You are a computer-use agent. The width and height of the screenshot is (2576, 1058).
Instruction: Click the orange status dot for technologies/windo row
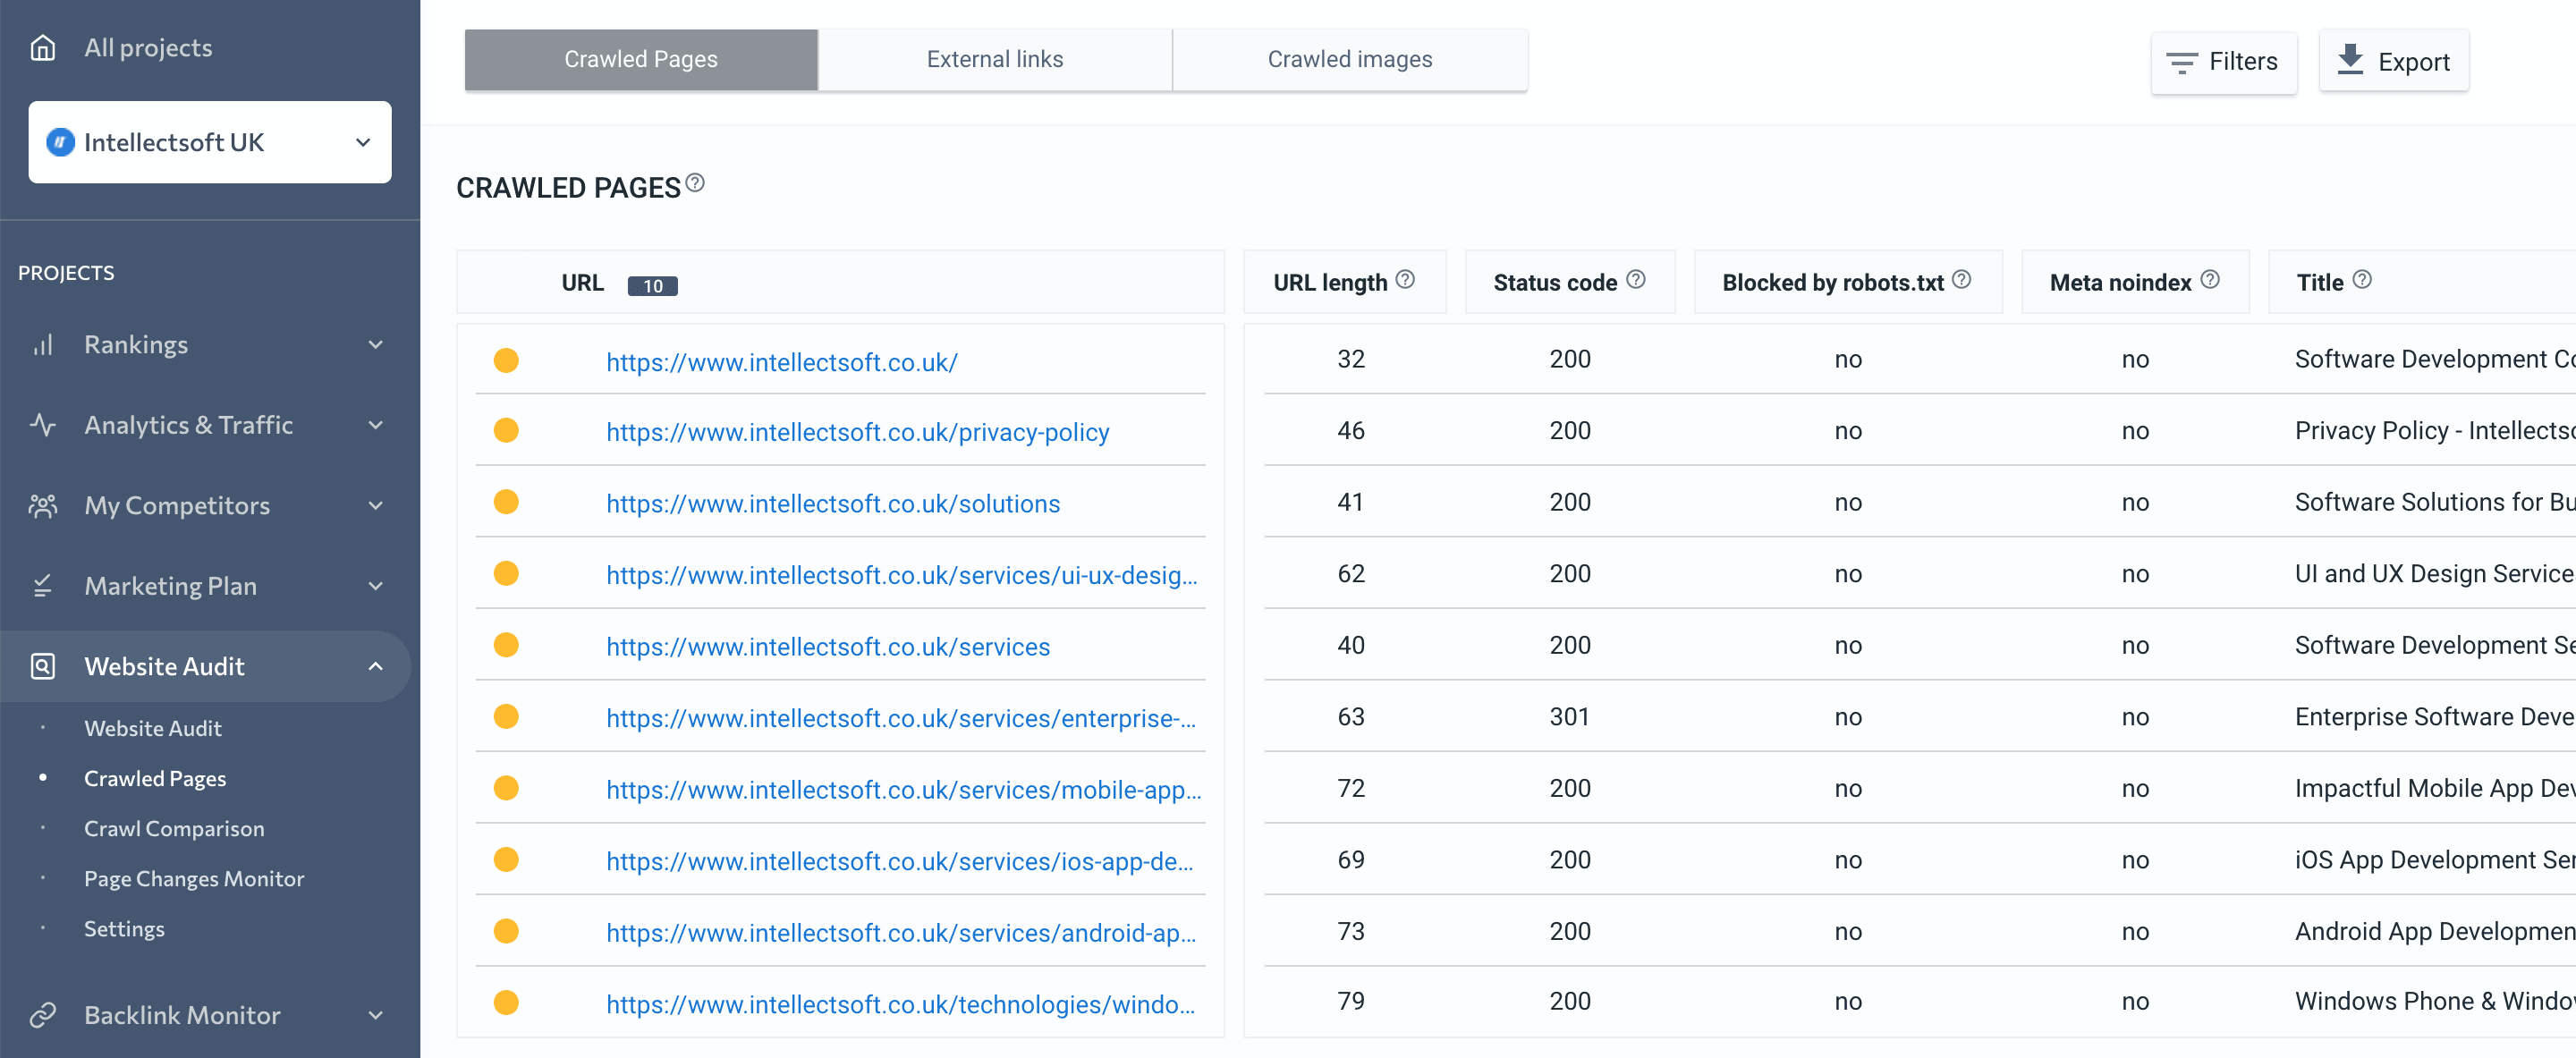click(x=506, y=1003)
